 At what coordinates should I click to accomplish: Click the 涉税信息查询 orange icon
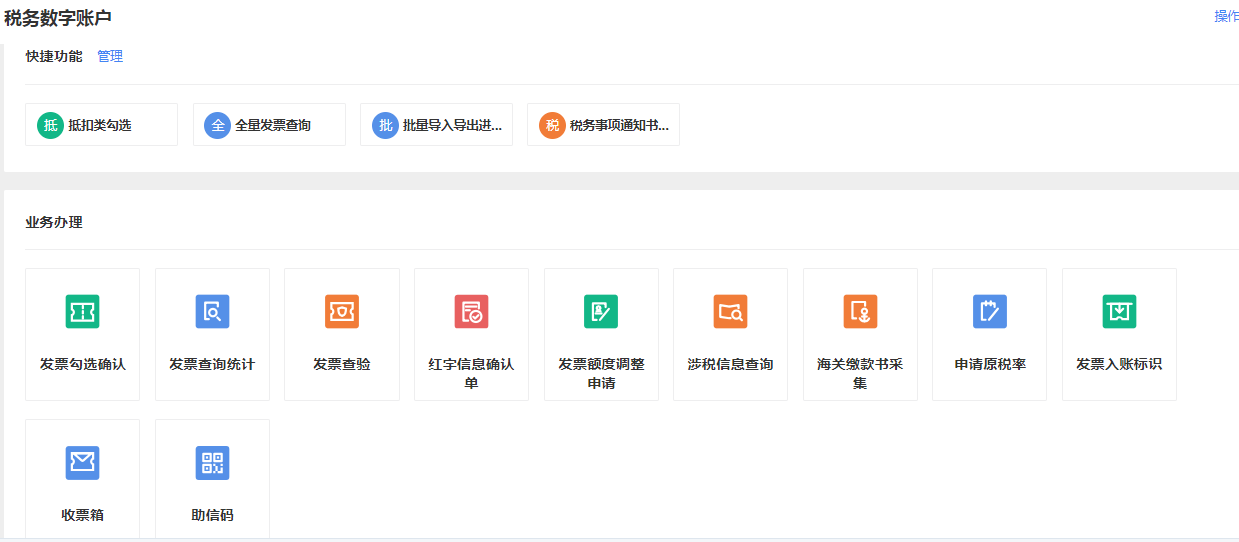click(730, 312)
